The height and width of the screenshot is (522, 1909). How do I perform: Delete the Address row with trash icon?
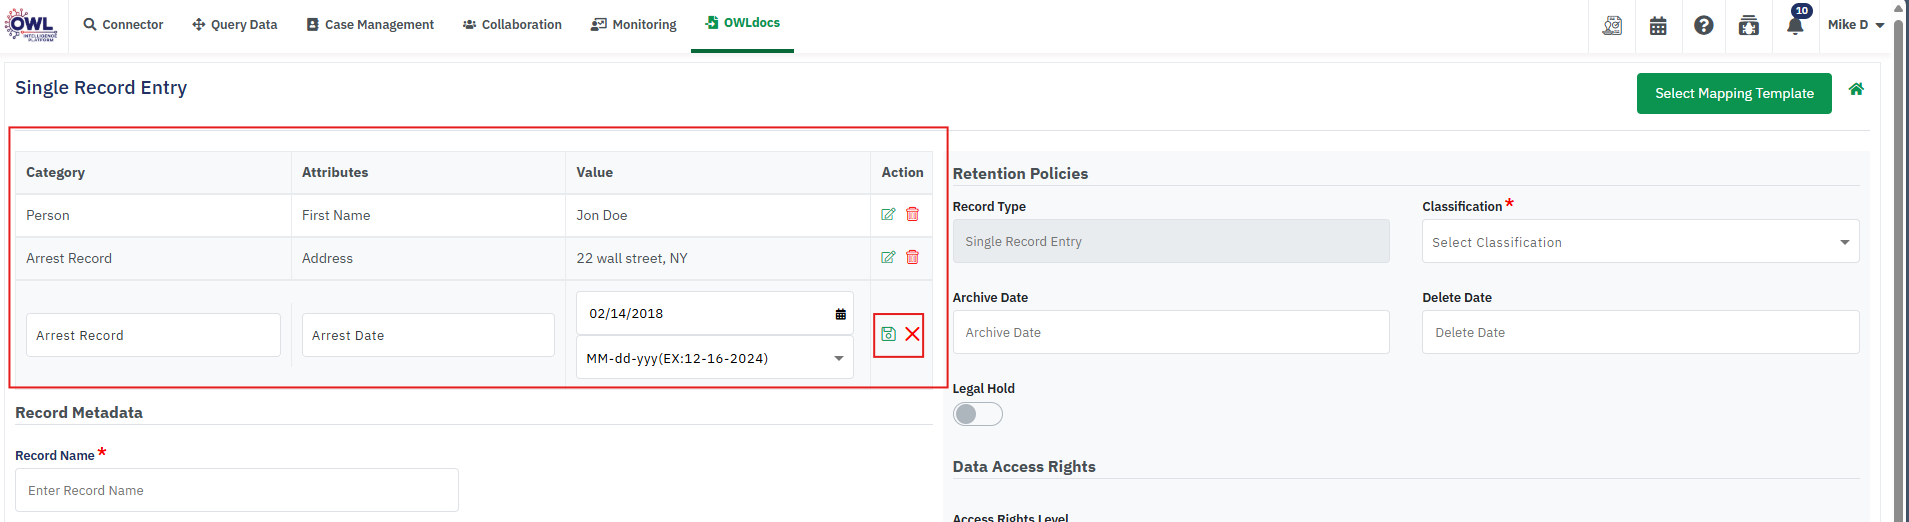point(912,257)
